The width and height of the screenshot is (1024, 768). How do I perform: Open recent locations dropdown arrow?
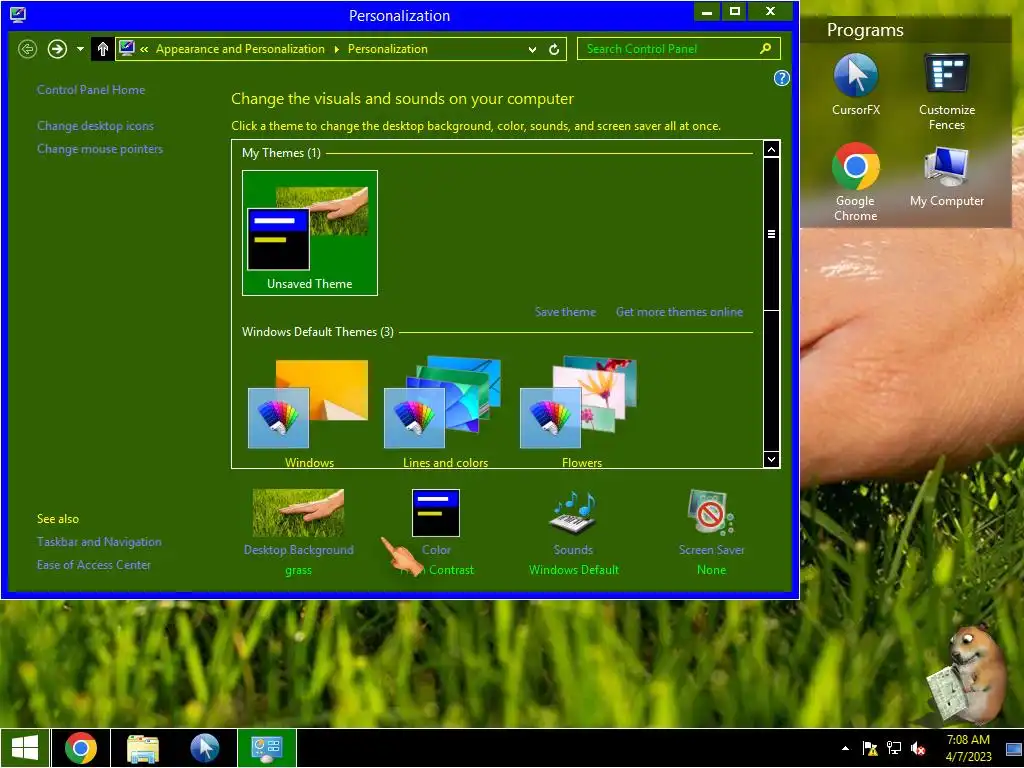point(80,49)
